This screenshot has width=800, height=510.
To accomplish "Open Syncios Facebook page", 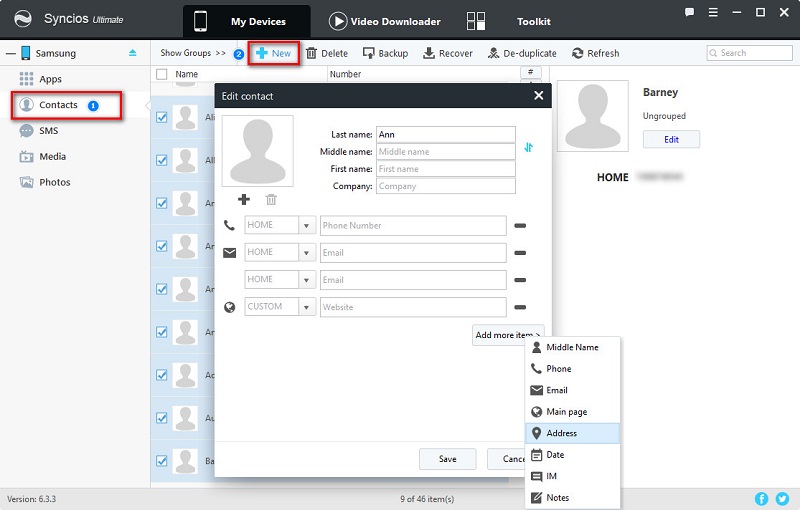I will [x=761, y=498].
